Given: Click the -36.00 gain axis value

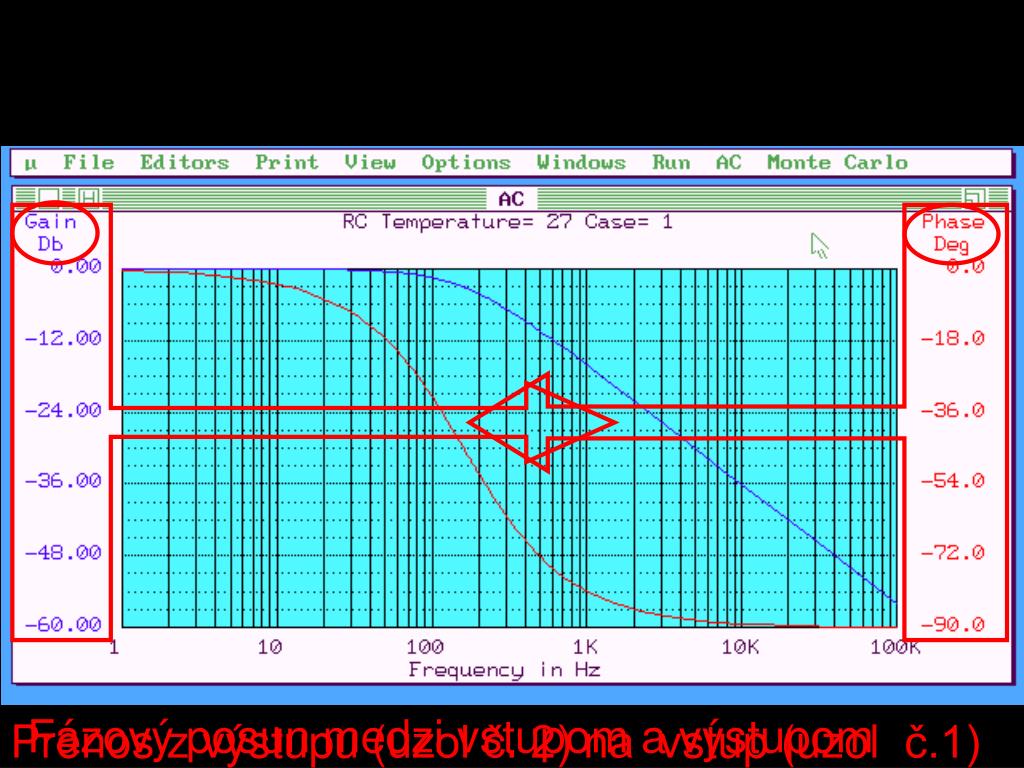Looking at the screenshot, I should [x=63, y=481].
